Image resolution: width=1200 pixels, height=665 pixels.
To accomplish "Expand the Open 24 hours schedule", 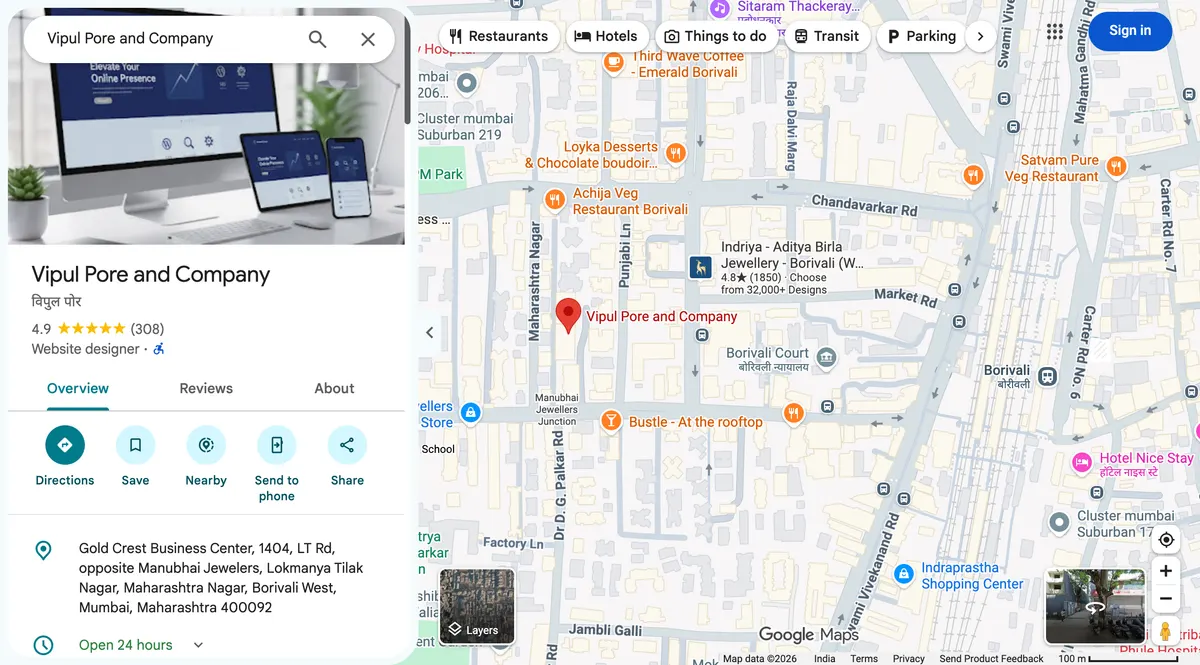I will coord(198,645).
